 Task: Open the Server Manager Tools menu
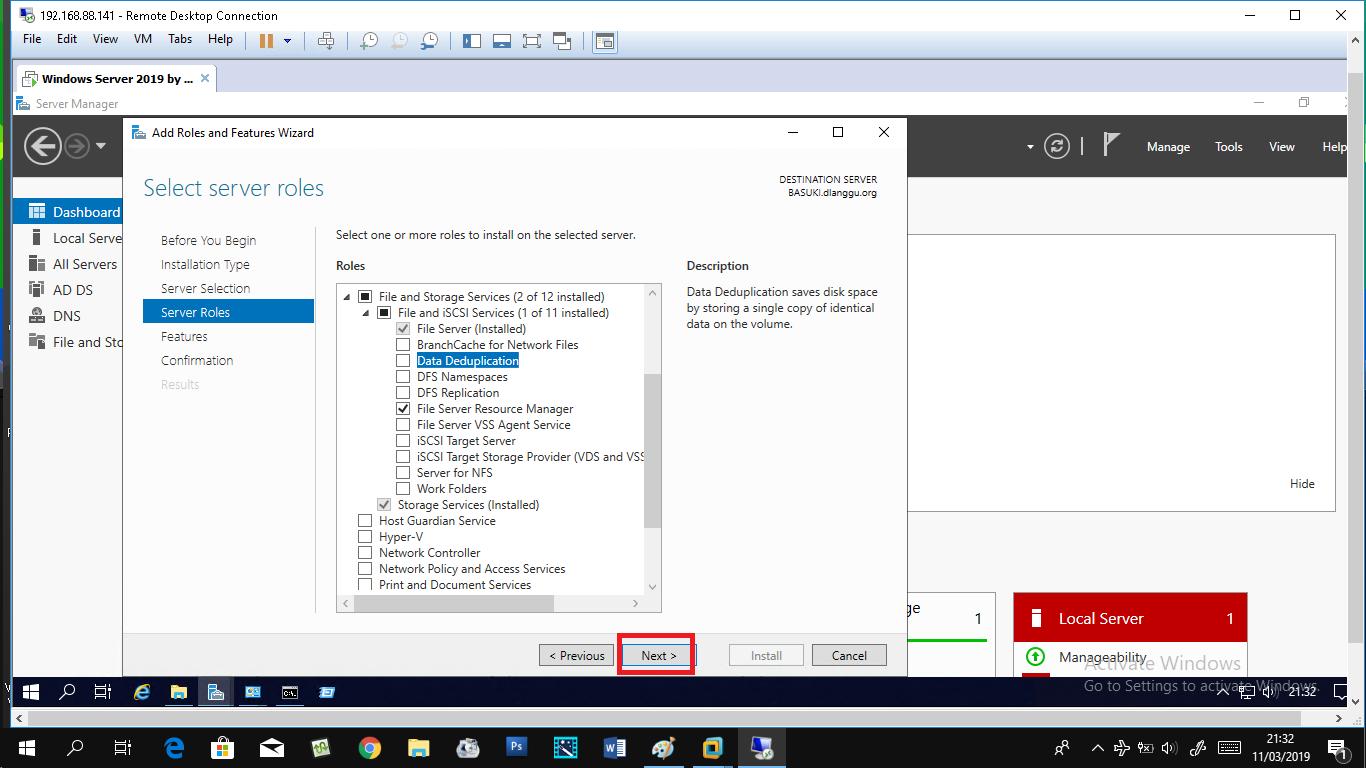click(1229, 147)
